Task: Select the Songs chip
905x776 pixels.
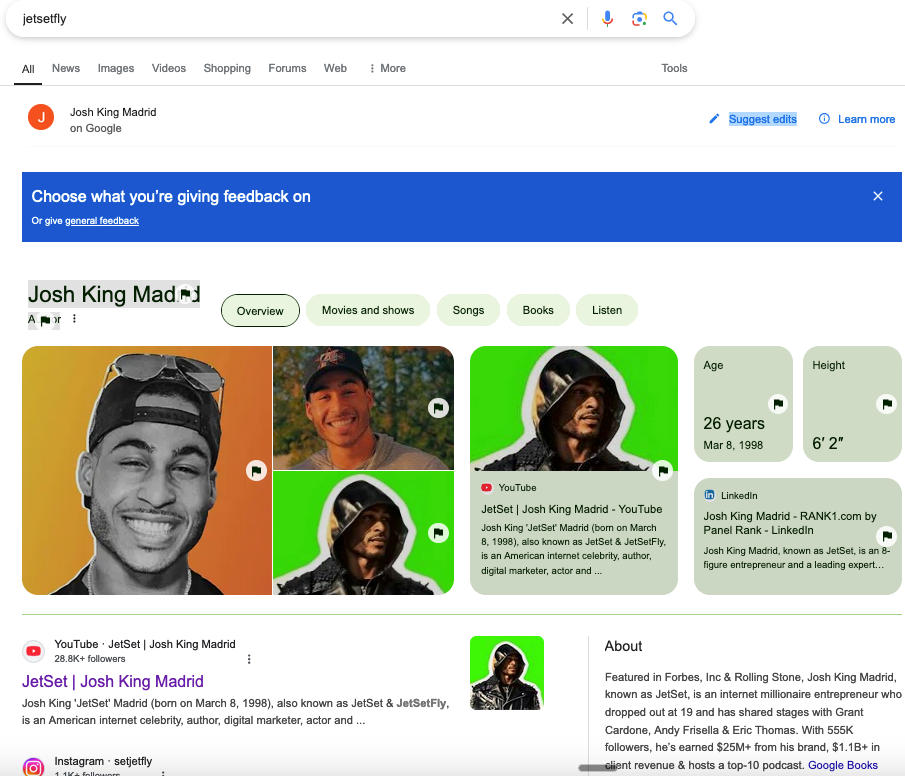Action: click(x=468, y=310)
